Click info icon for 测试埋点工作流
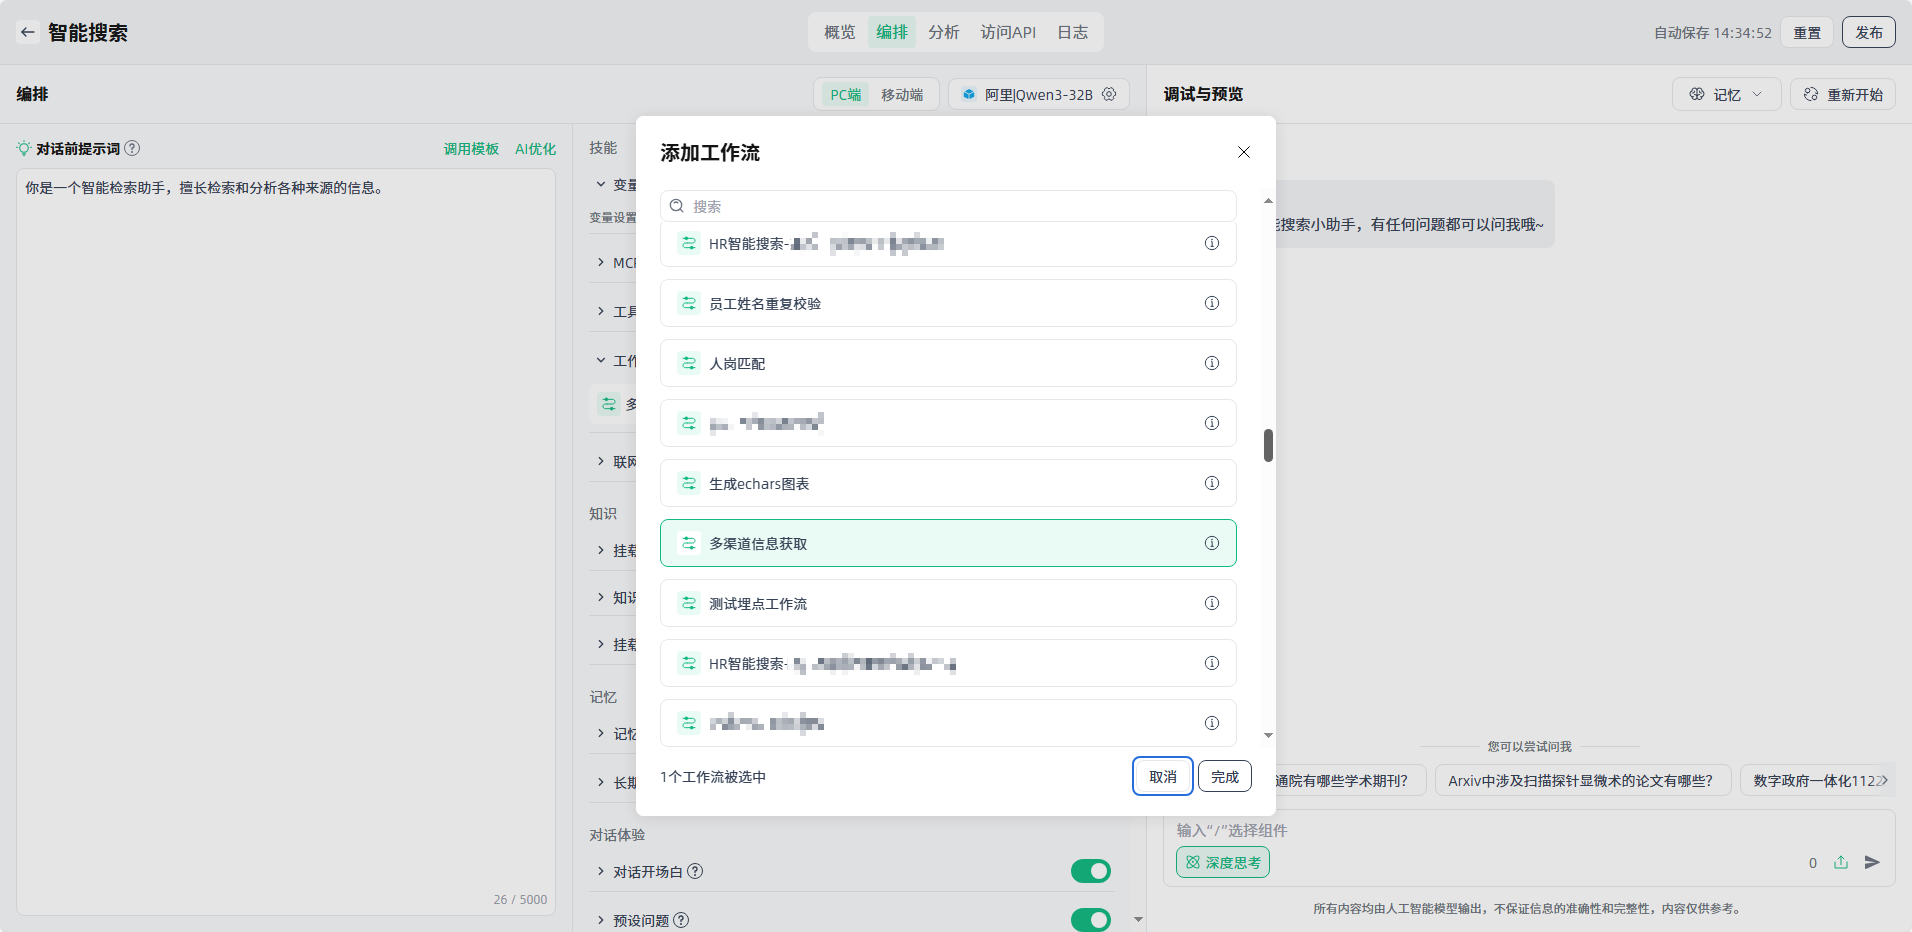 (x=1211, y=603)
